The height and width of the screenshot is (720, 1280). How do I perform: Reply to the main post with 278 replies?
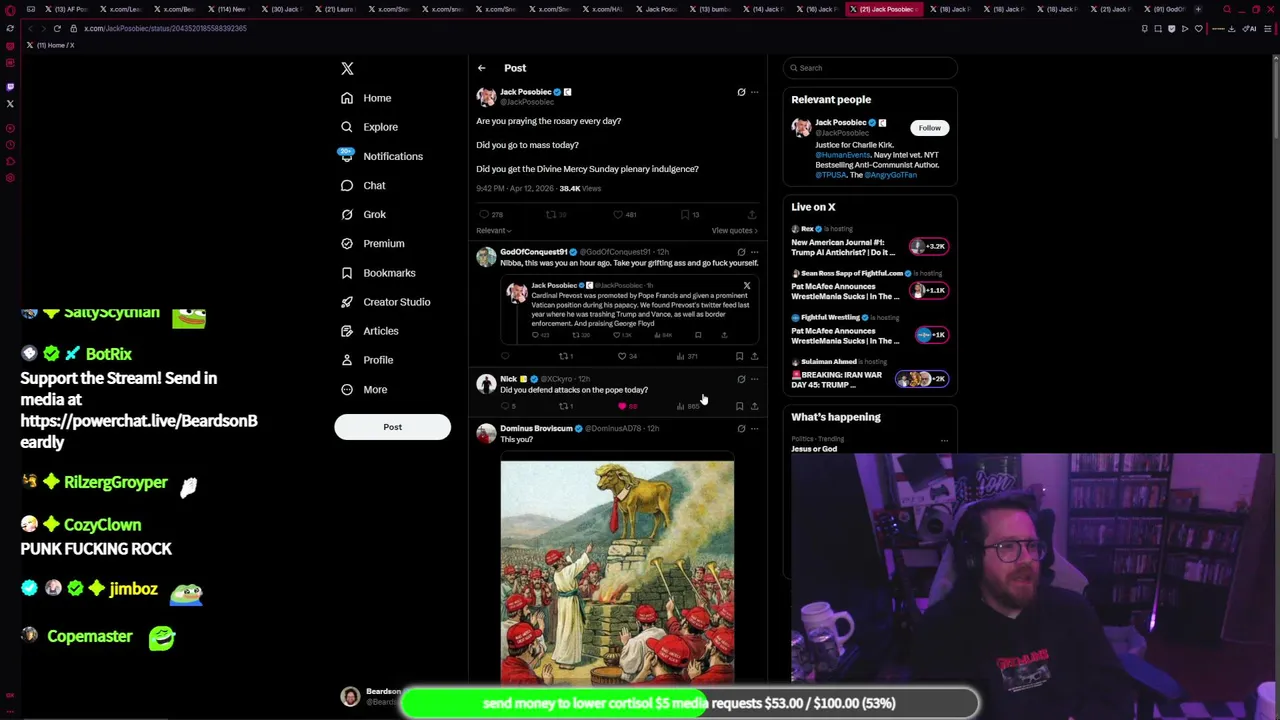click(491, 214)
